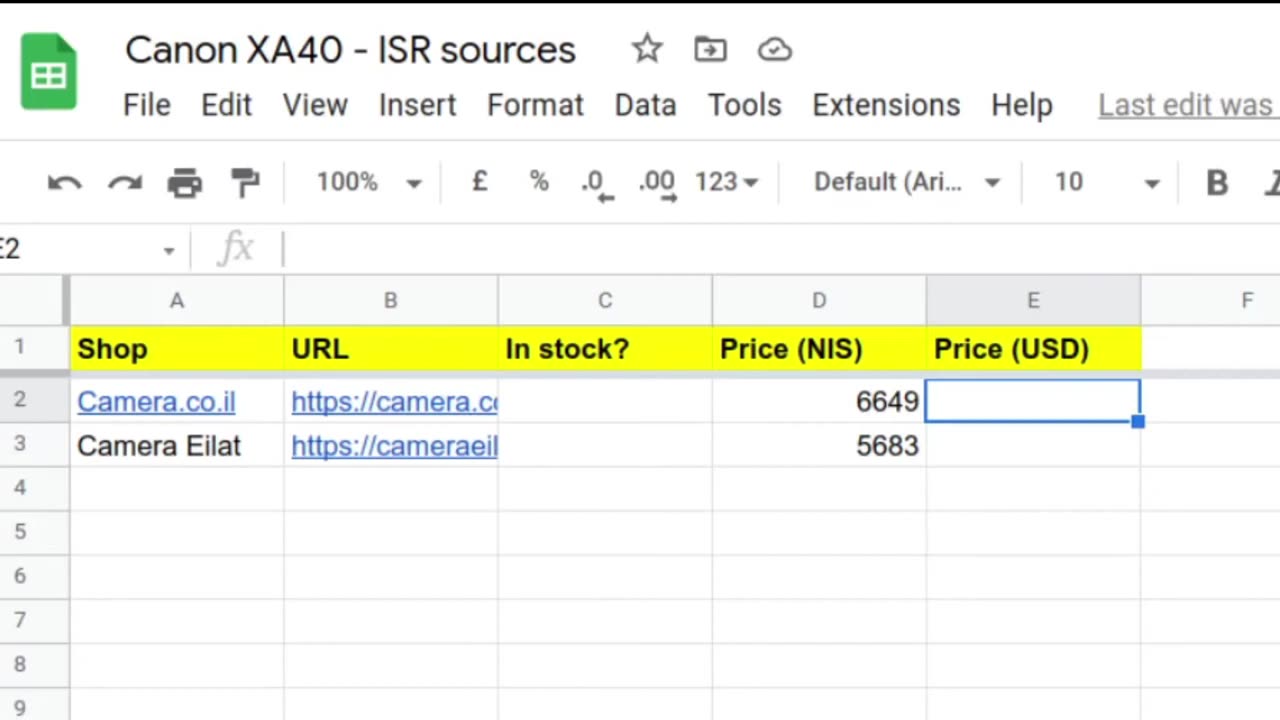This screenshot has width=1280, height=720.
Task: Open the Tools menu
Action: (x=745, y=105)
